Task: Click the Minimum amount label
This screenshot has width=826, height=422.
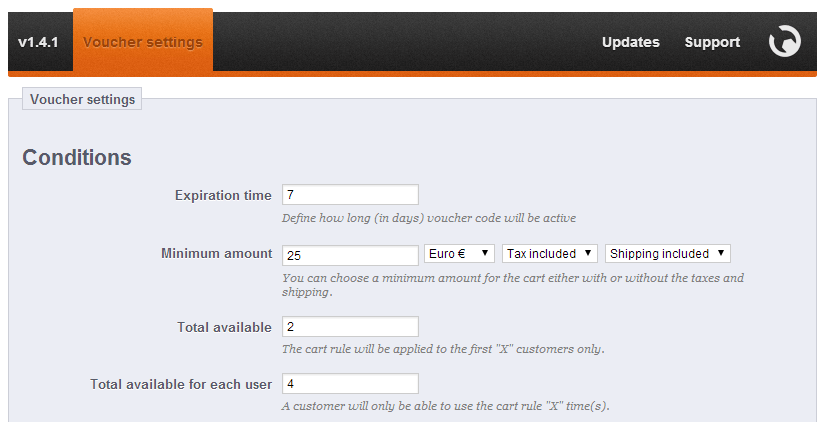Action: 216,254
